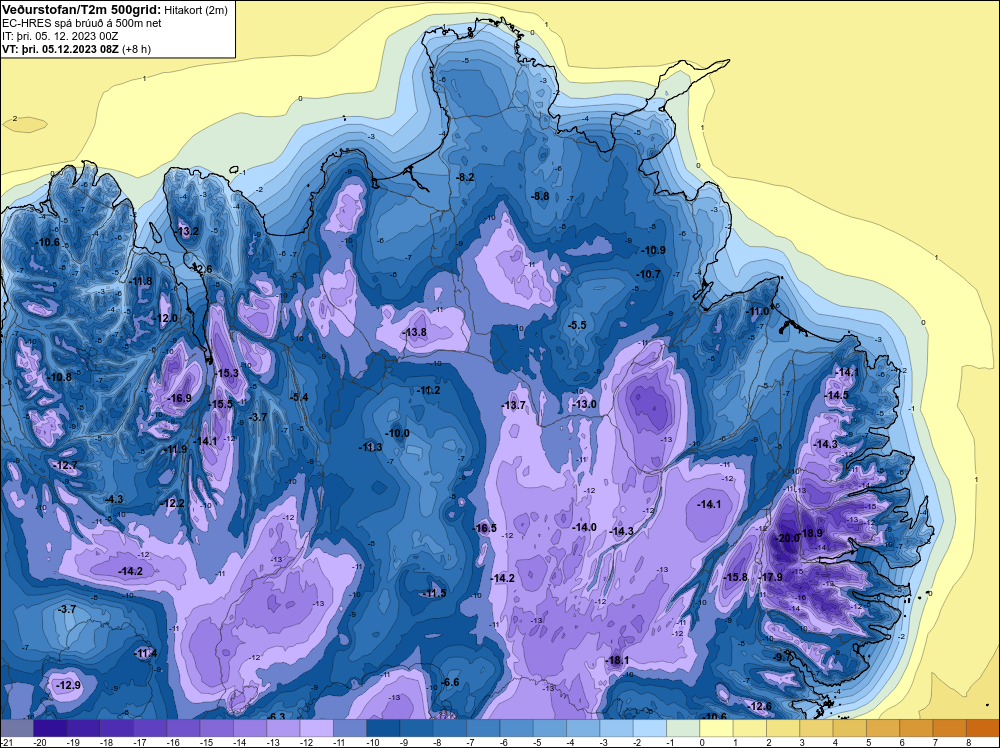Click the -12.0 temperature label
The image size is (1000, 748).
(x=166, y=318)
